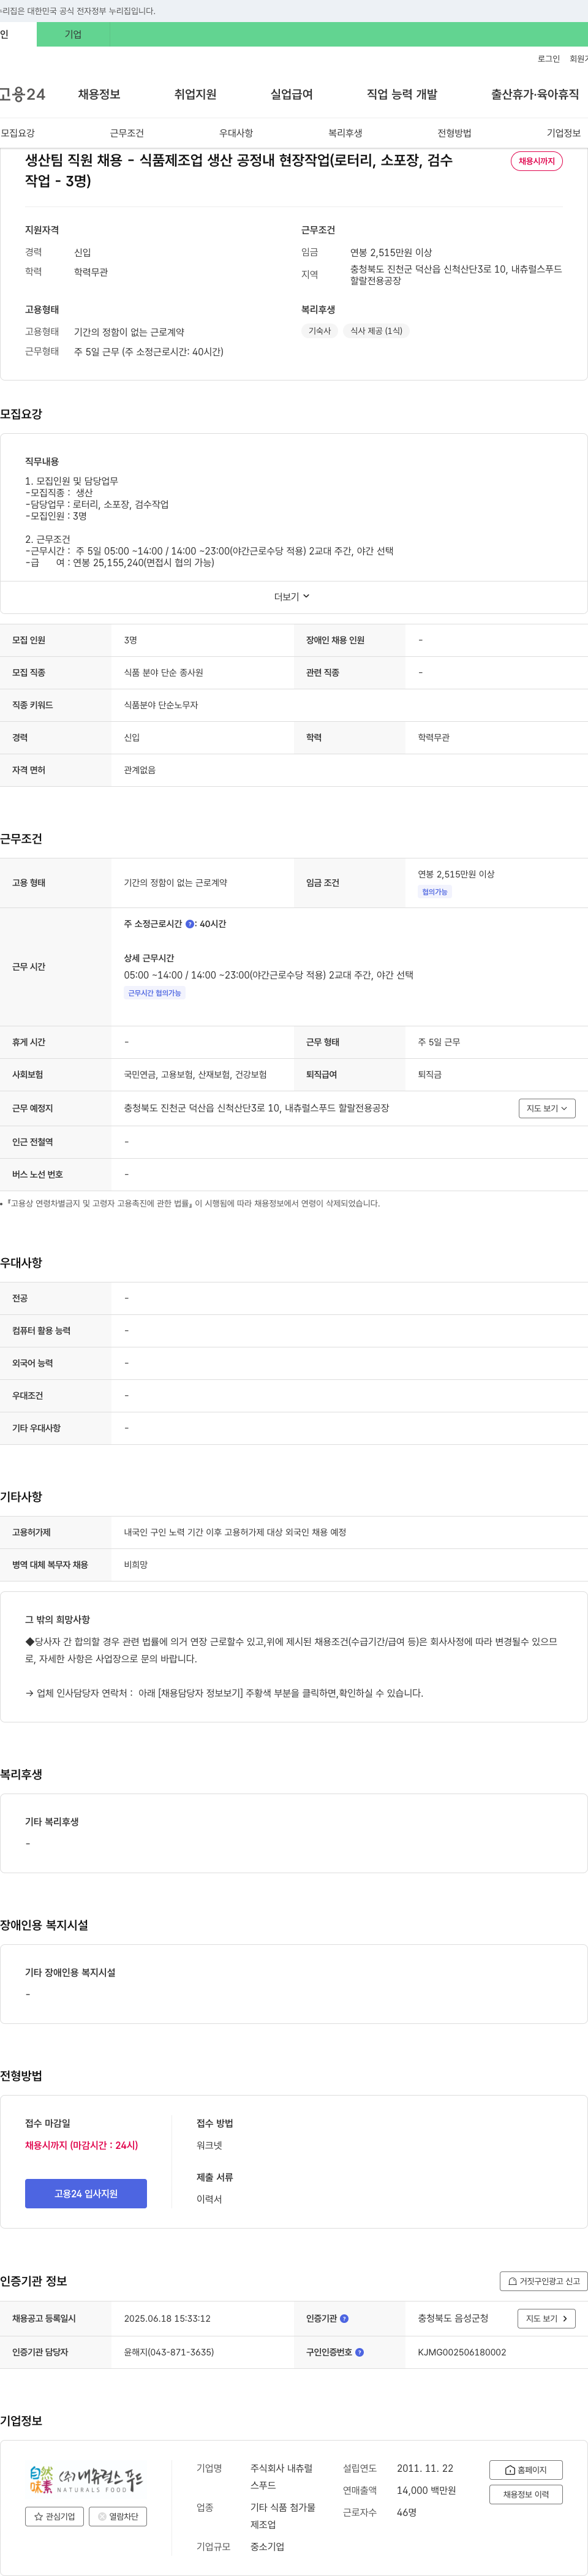Click contact 윤해지(043-871-3635)
This screenshot has width=588, height=2576.
pos(169,2353)
